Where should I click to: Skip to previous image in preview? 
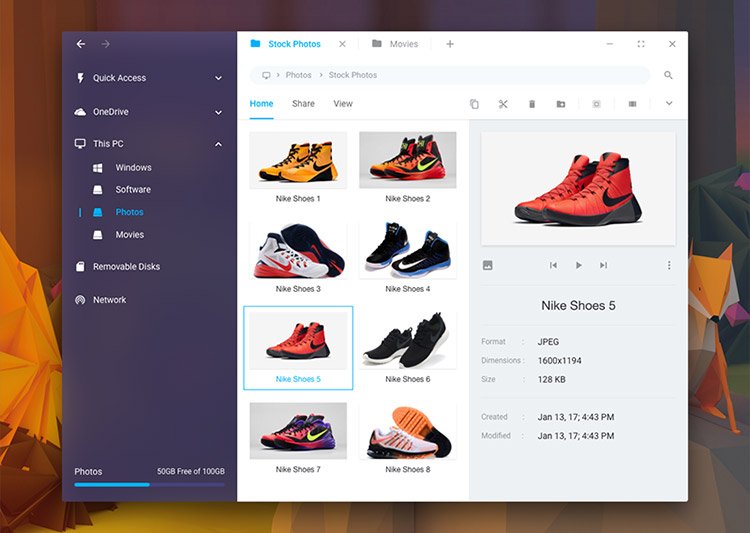553,265
